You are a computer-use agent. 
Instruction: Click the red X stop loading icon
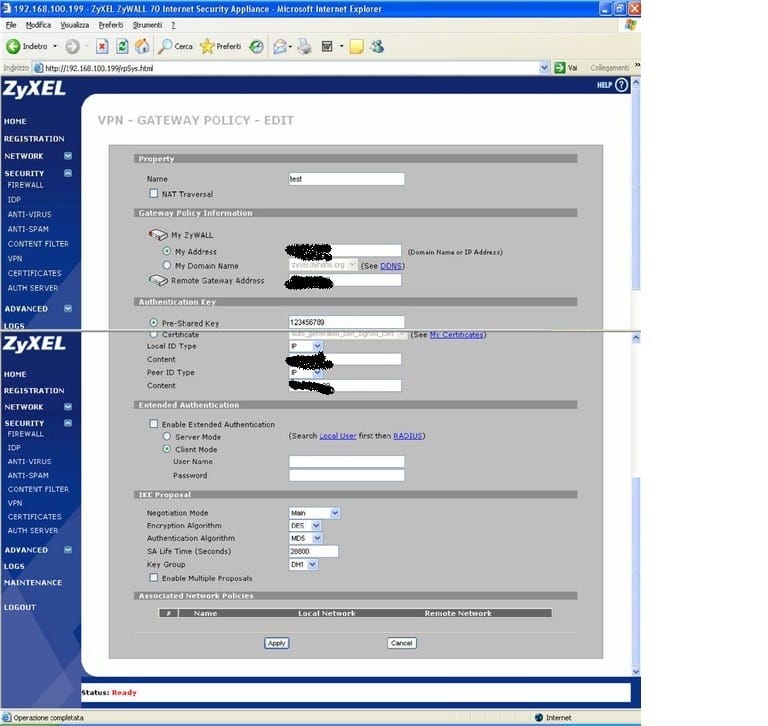tap(102, 47)
